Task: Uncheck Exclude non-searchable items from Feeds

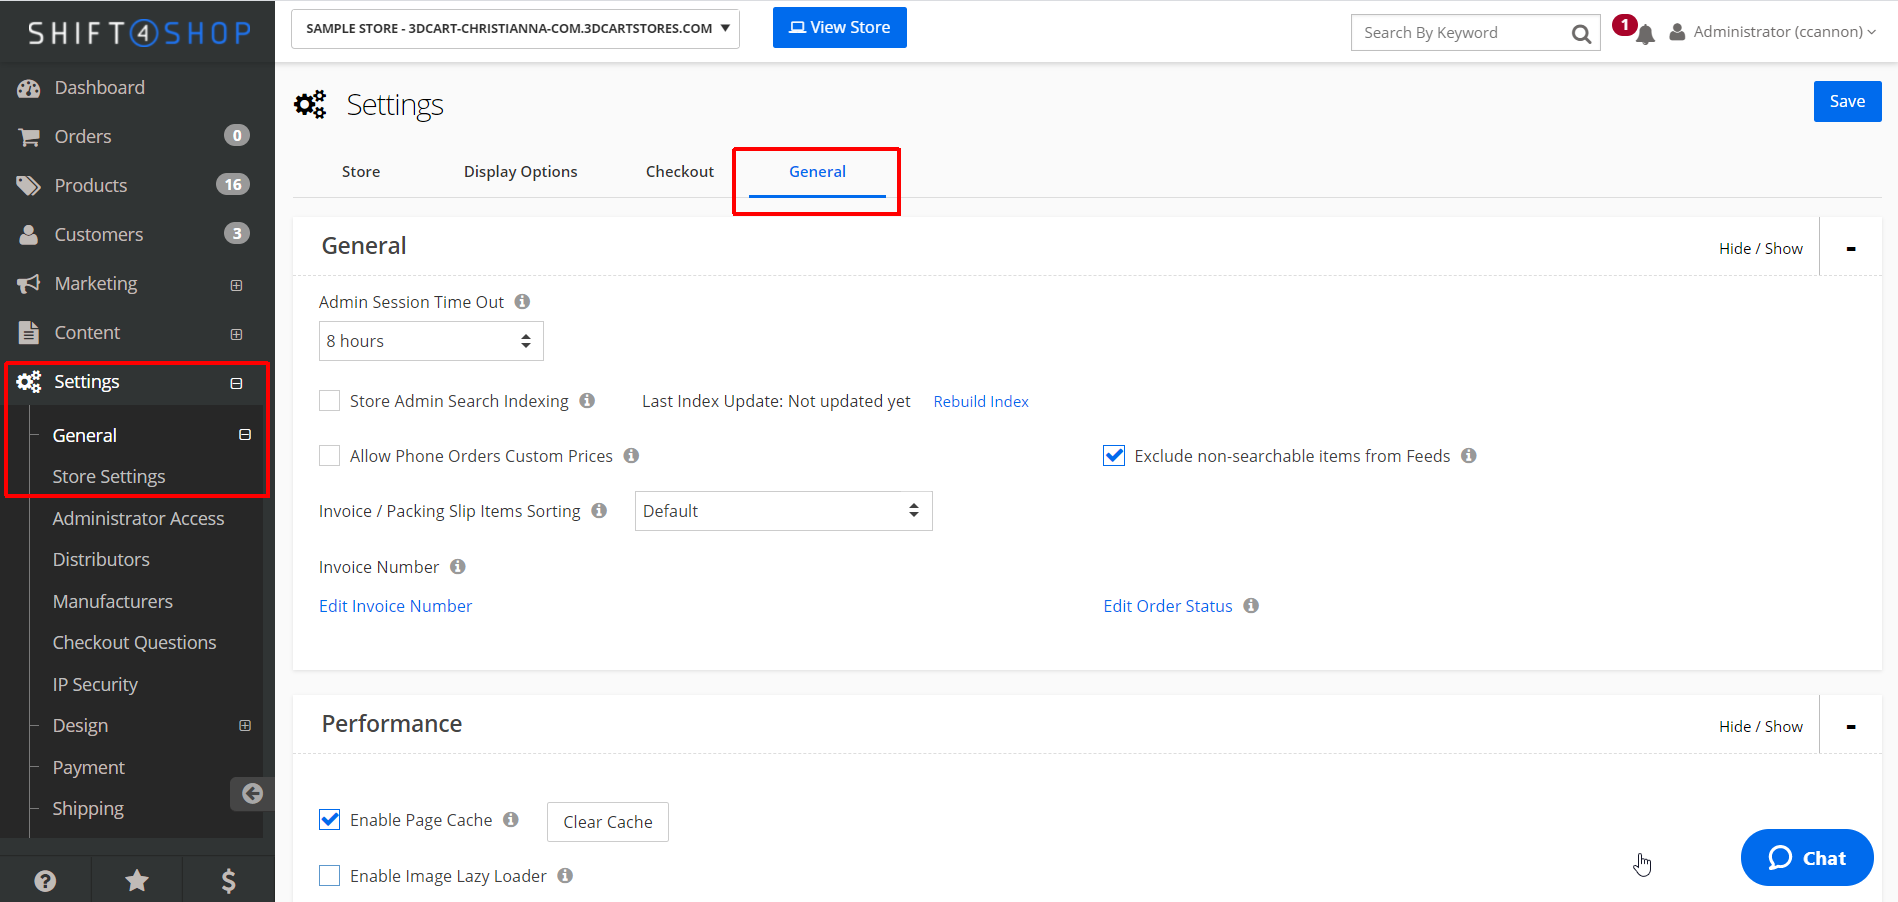Action: 1114,456
